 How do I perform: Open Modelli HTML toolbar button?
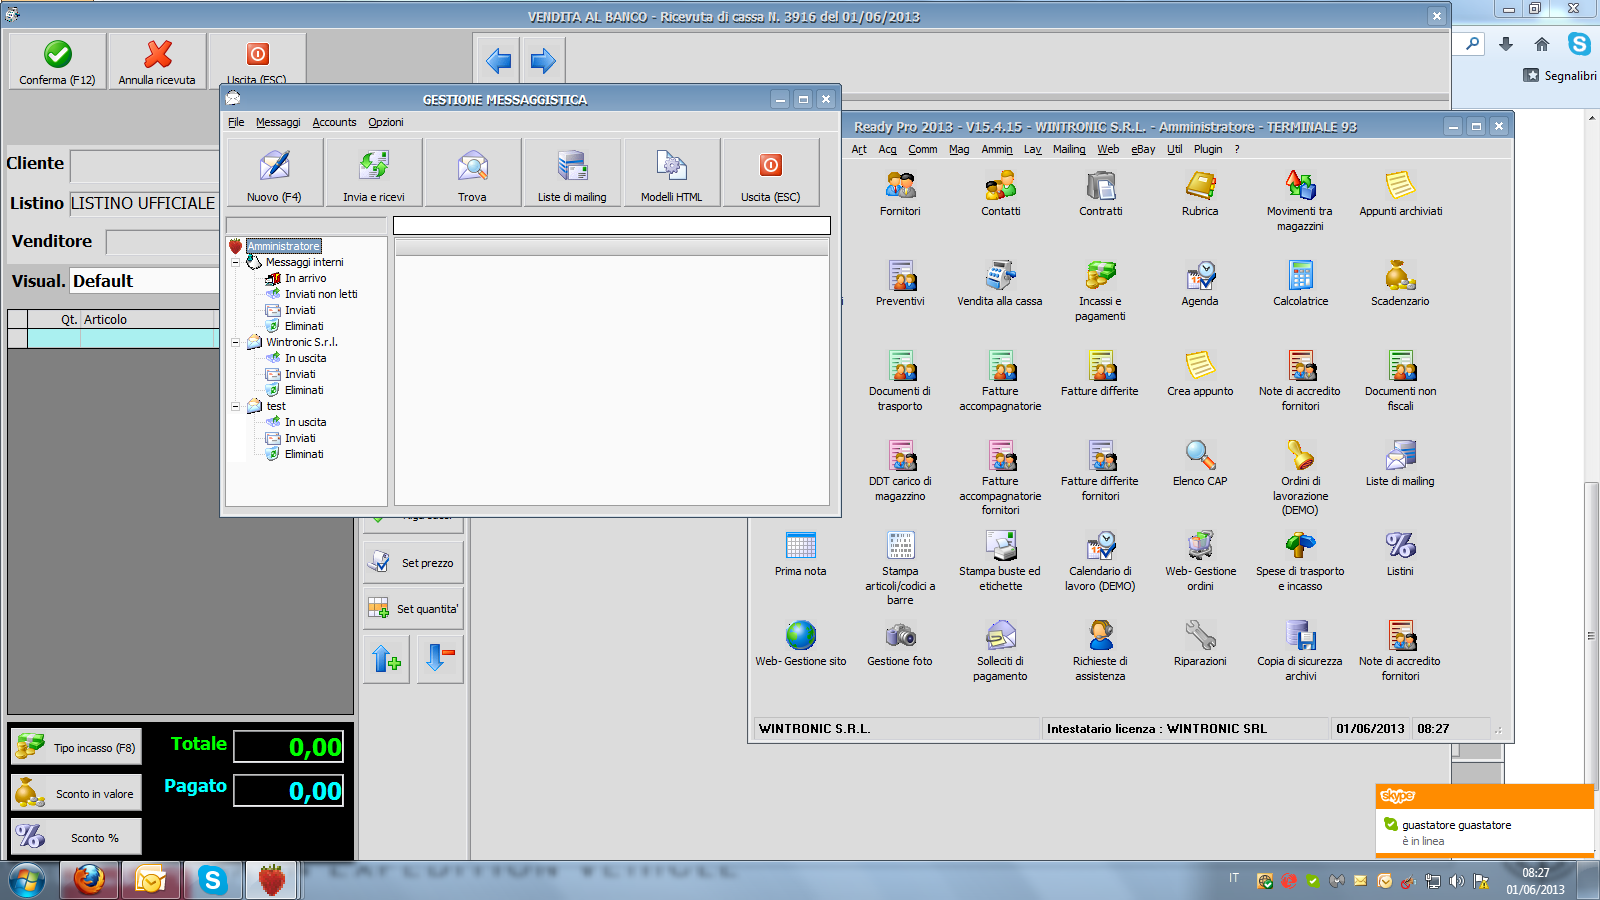672,173
